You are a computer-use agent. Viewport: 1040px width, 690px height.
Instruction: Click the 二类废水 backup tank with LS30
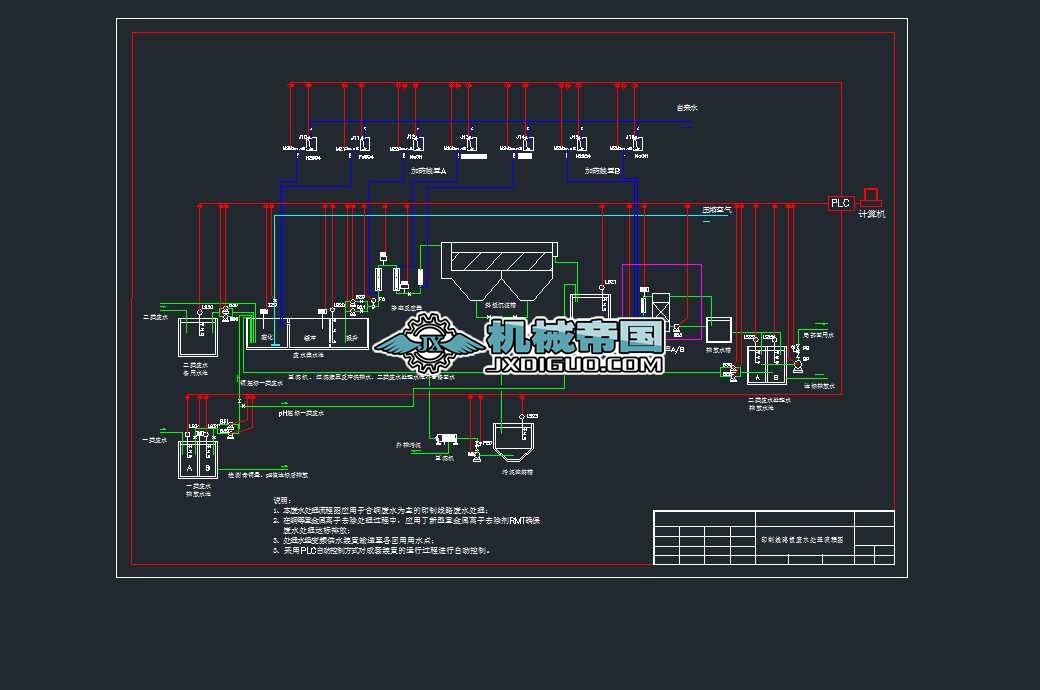click(x=198, y=337)
